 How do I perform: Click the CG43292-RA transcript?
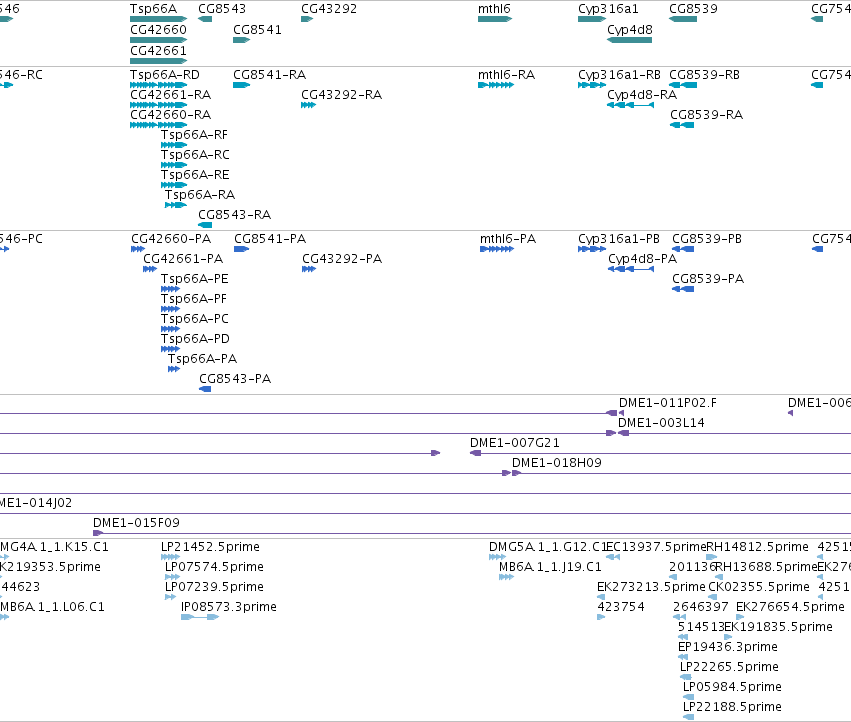[308, 105]
